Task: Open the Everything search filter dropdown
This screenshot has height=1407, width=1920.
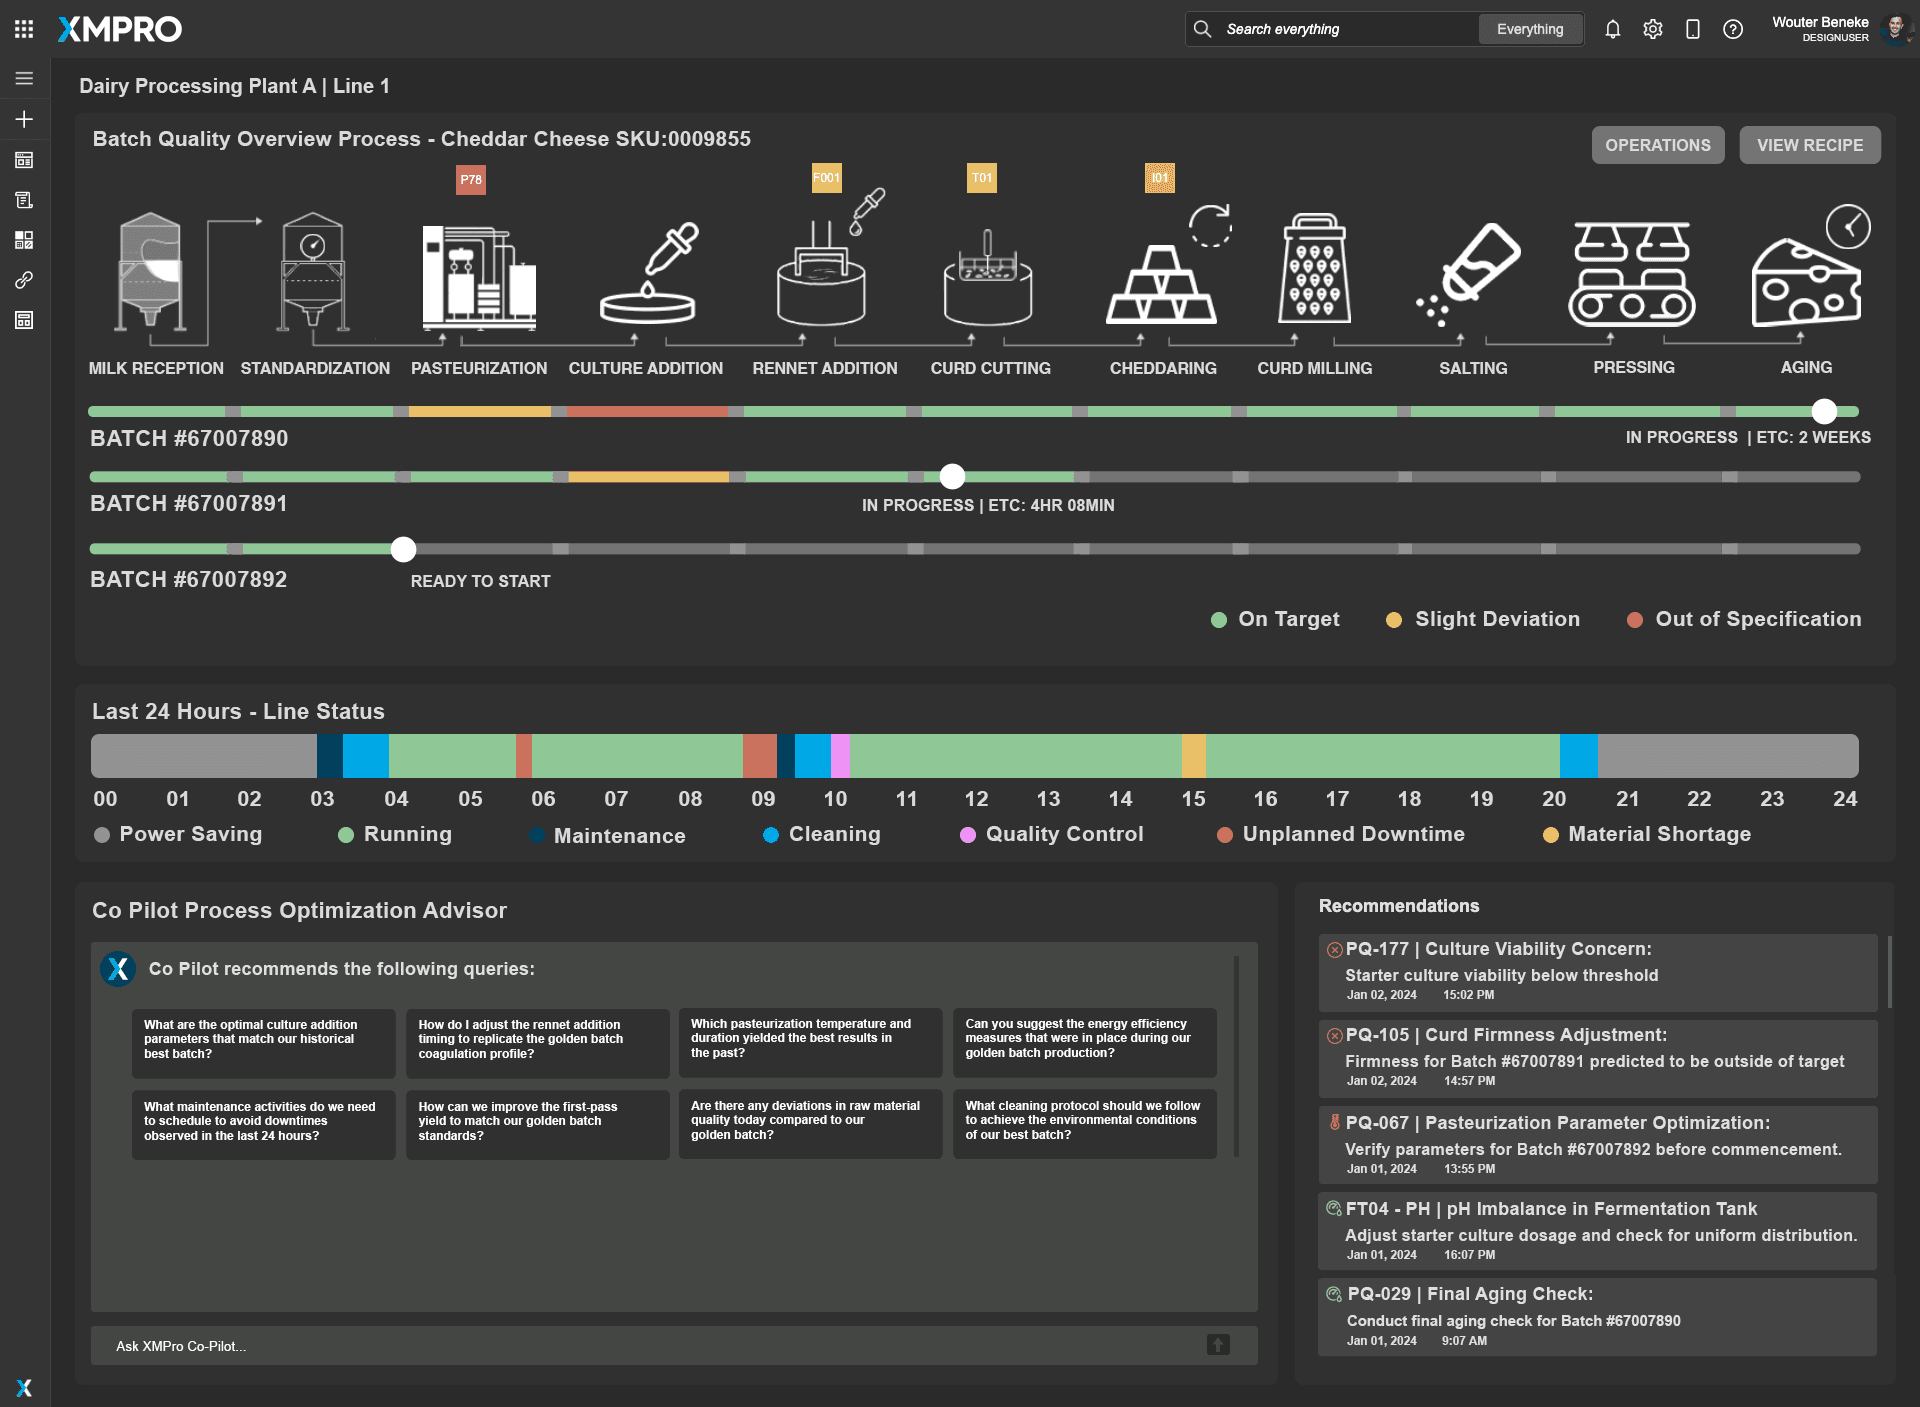Action: [1529, 29]
